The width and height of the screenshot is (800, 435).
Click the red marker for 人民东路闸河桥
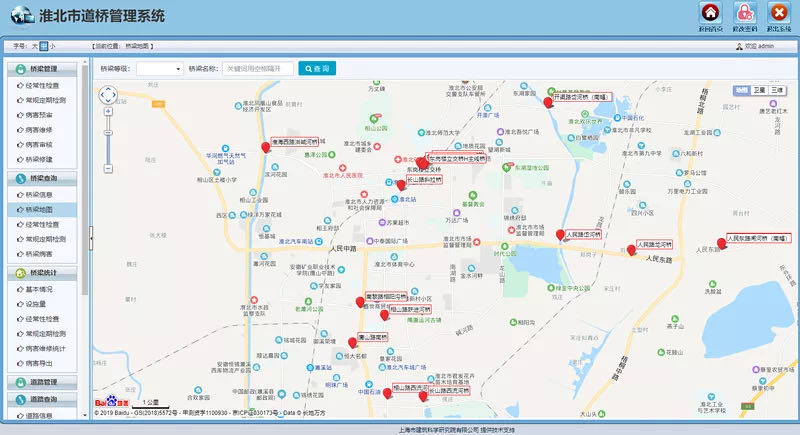(x=722, y=243)
